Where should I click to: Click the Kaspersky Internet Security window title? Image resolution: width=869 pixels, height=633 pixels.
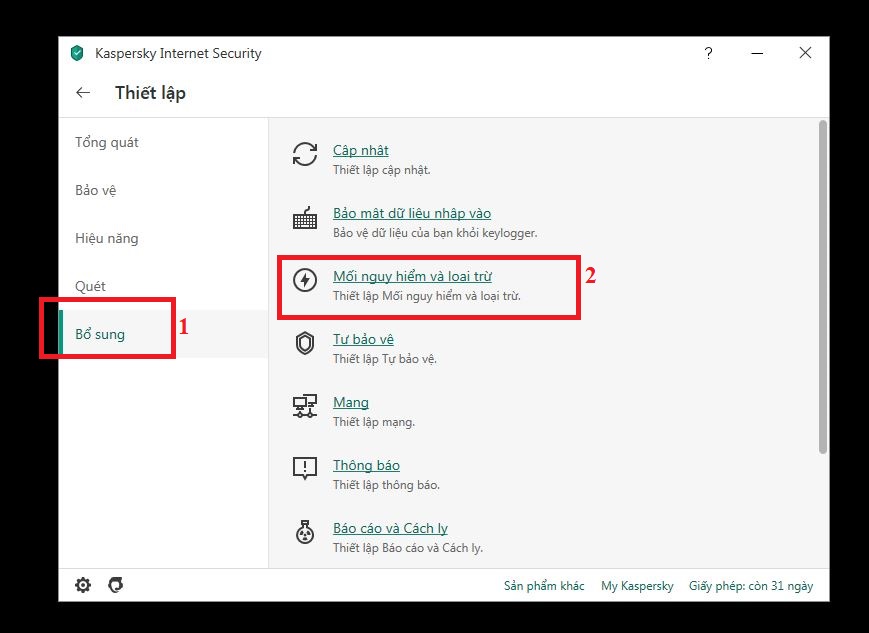[178, 53]
